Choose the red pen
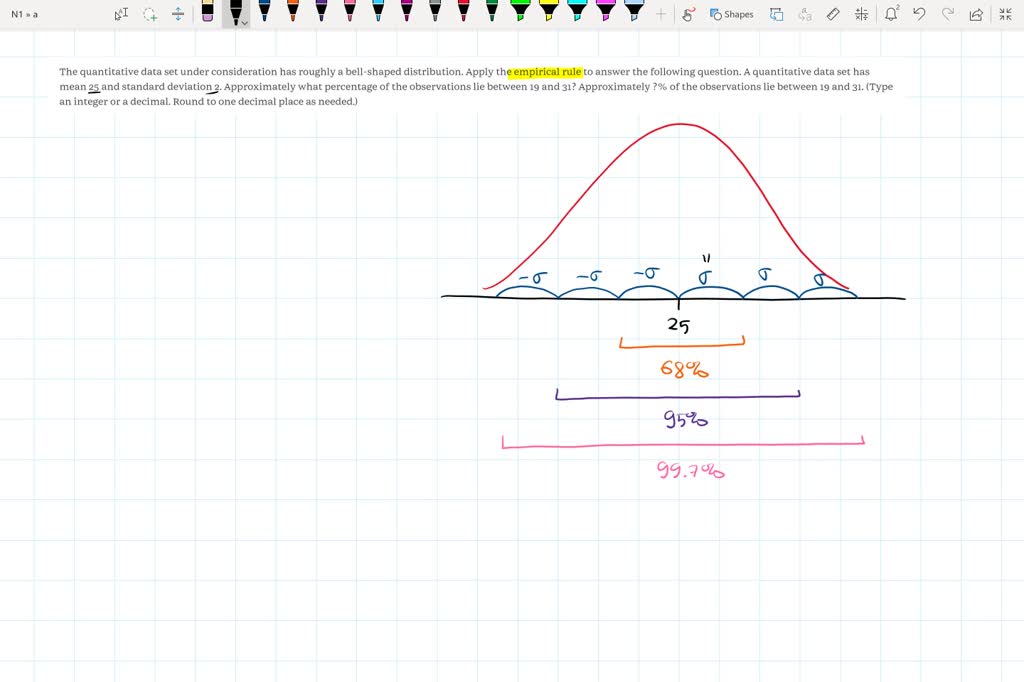The width and height of the screenshot is (1024, 682). [x=463, y=11]
